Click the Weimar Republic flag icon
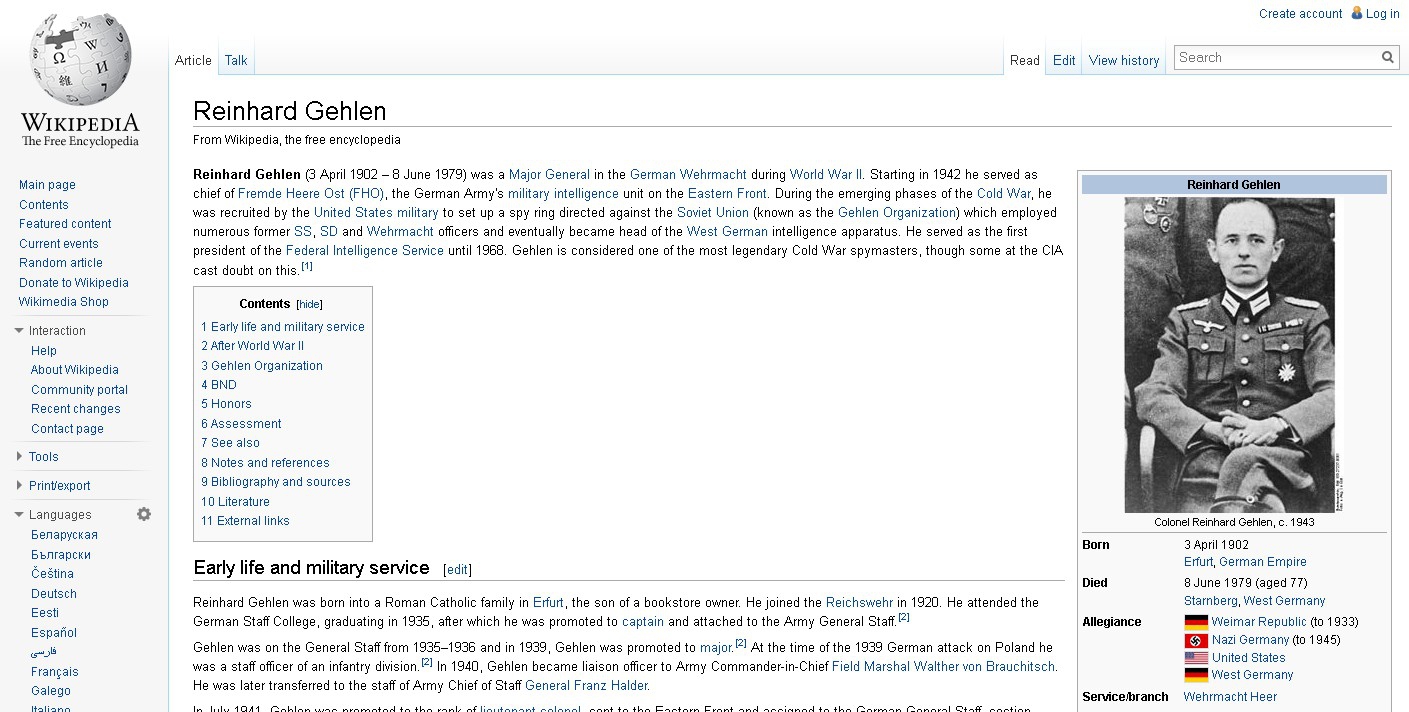 point(1196,622)
